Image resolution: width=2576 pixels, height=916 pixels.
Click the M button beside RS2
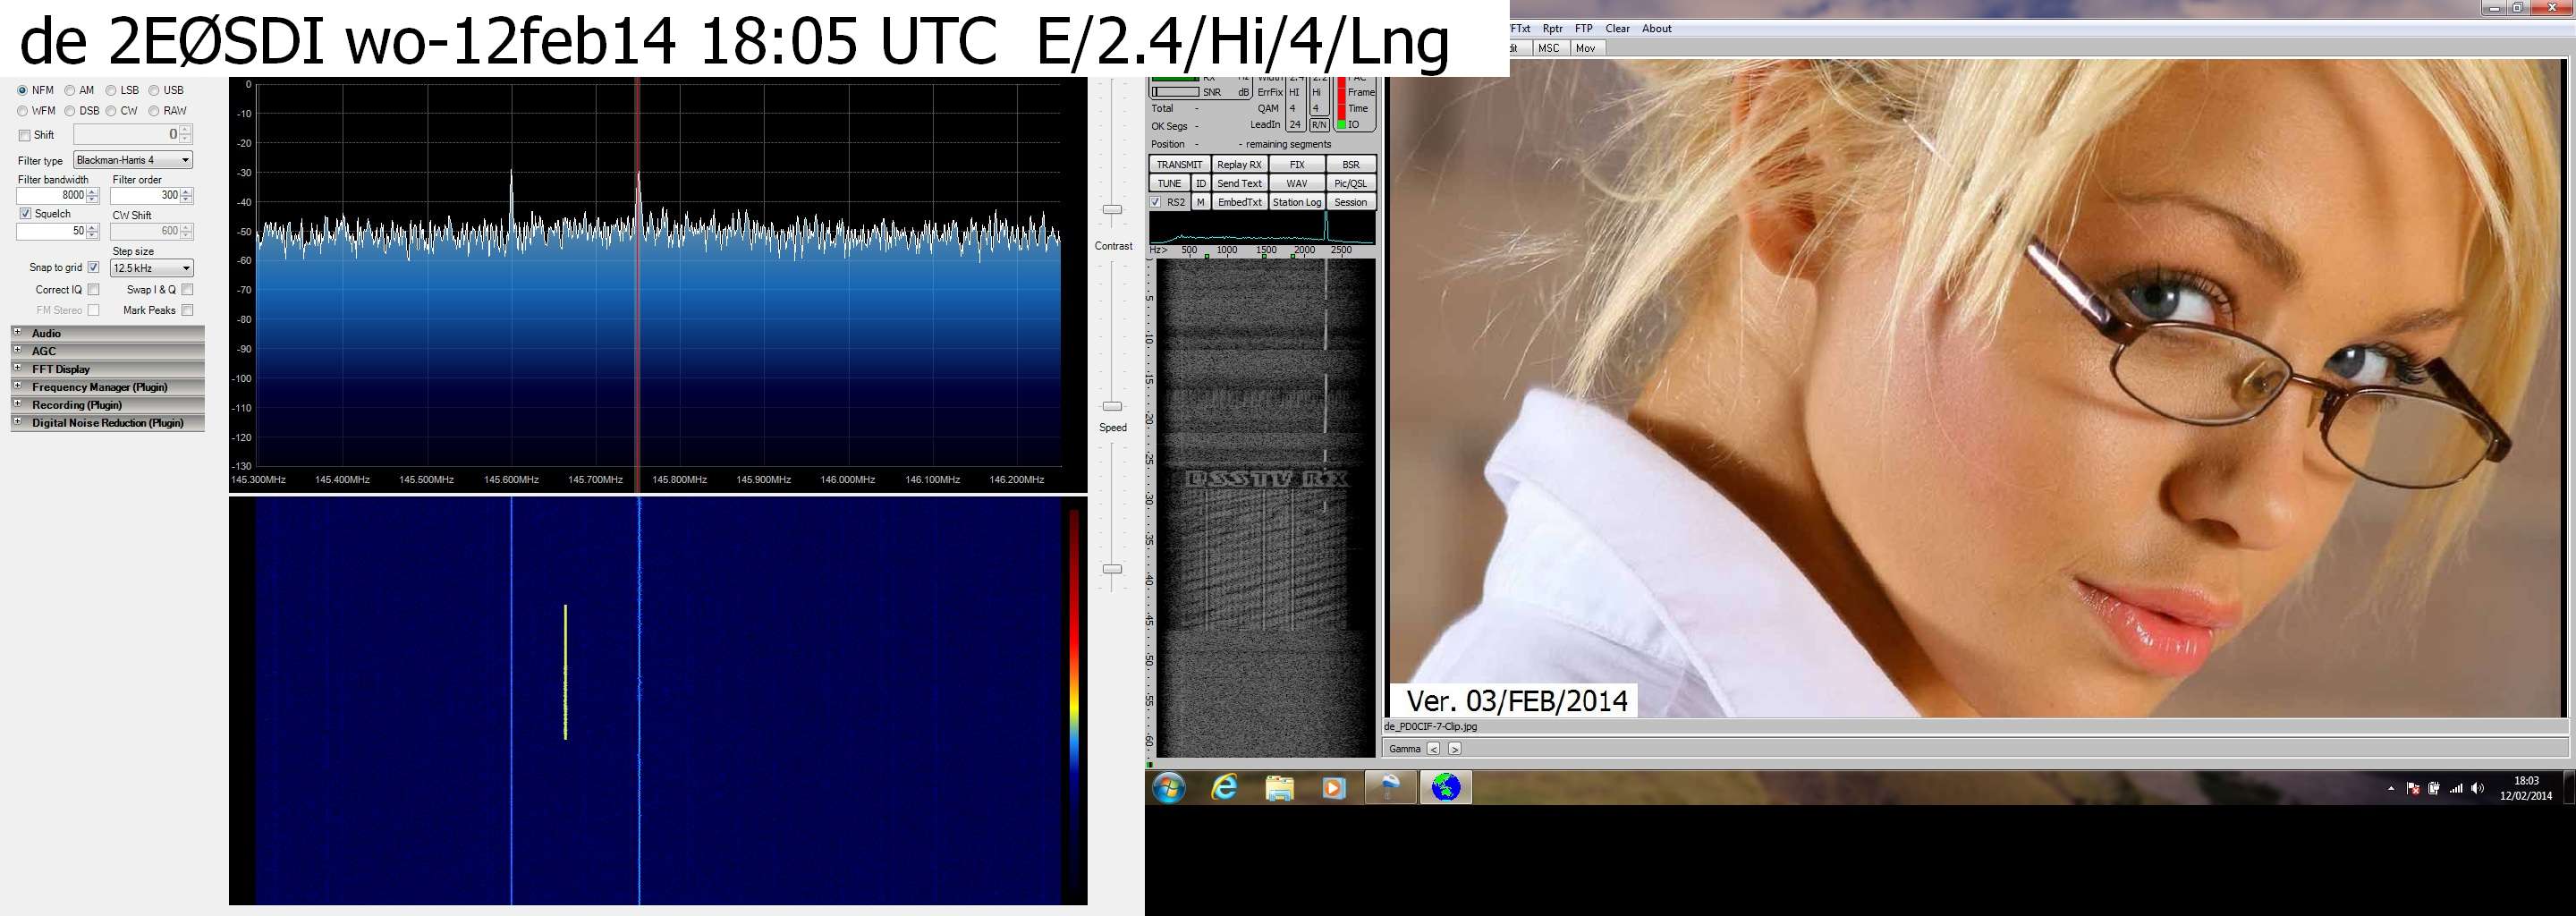click(x=1201, y=202)
